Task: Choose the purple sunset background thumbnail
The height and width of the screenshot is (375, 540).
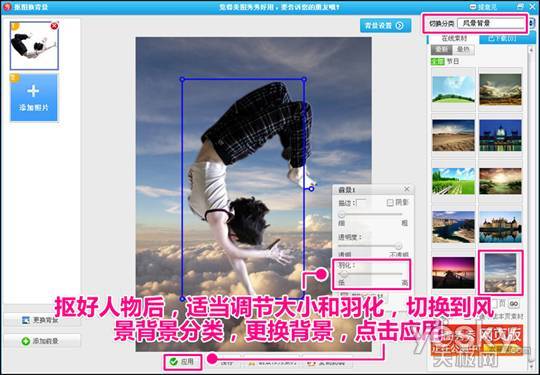Action: 453,272
